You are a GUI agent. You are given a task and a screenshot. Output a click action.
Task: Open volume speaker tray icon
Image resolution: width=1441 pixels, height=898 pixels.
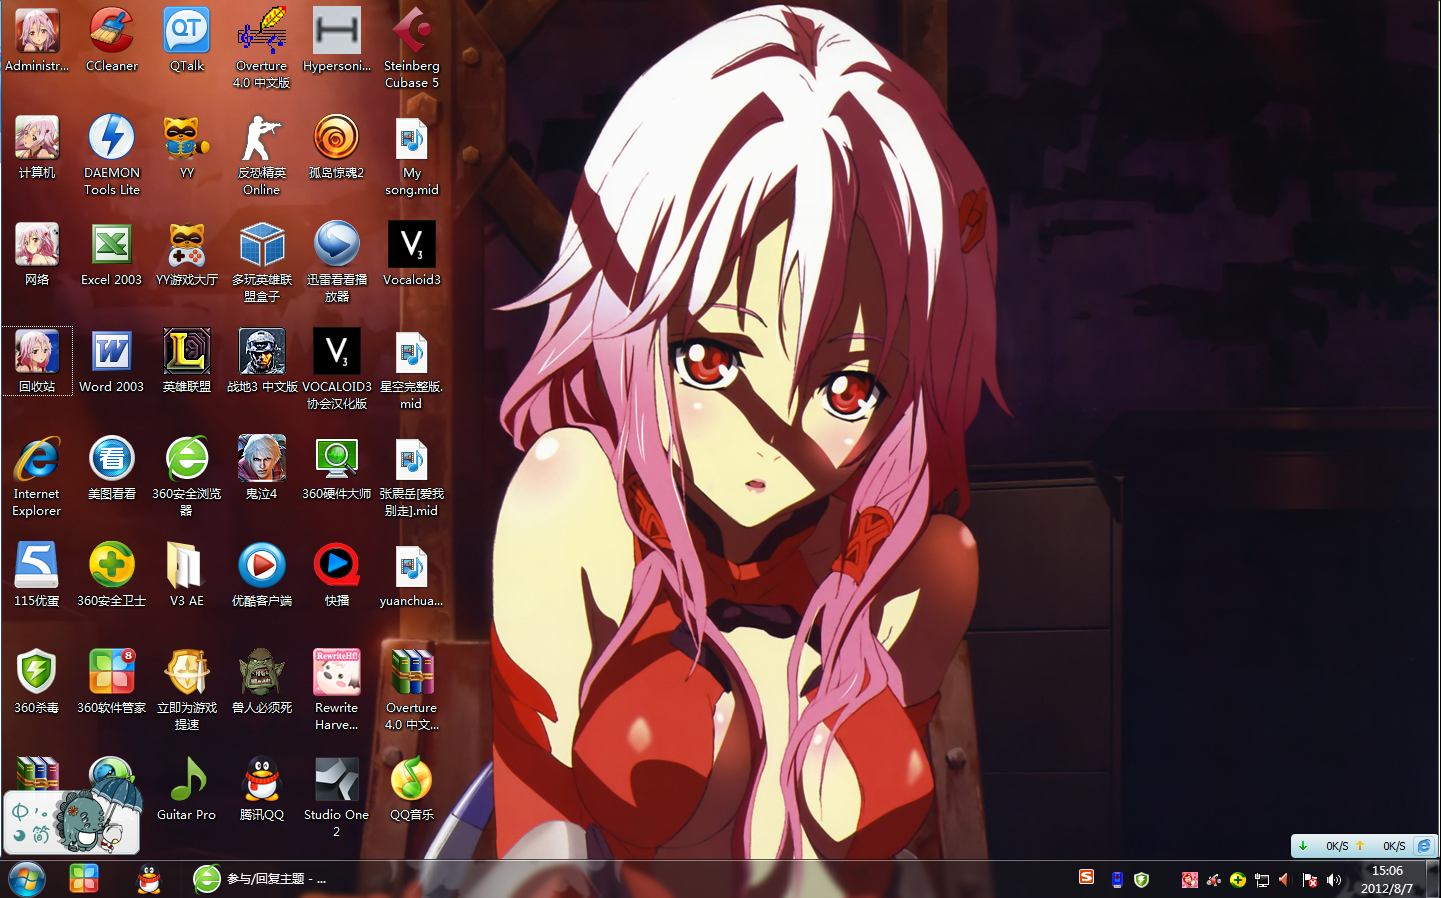(x=1334, y=880)
